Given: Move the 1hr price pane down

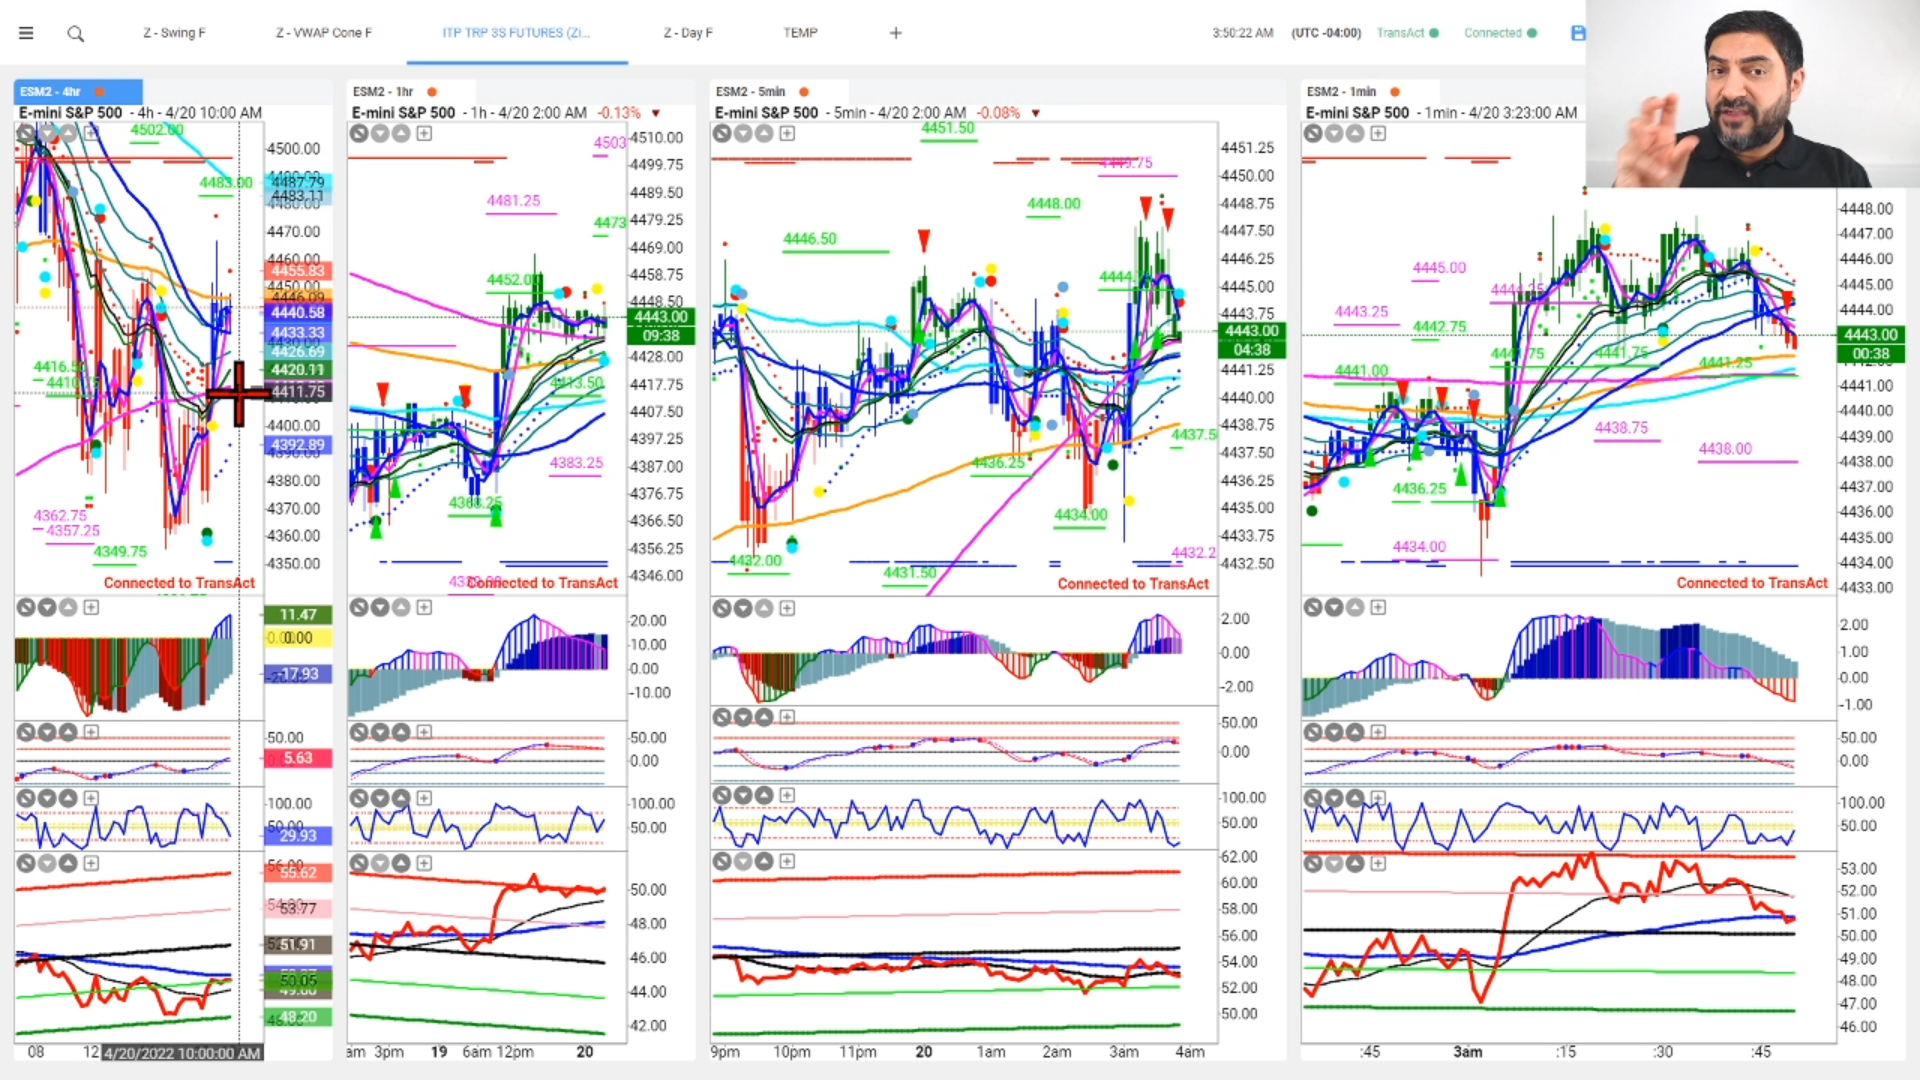Looking at the screenshot, I should click(x=380, y=133).
